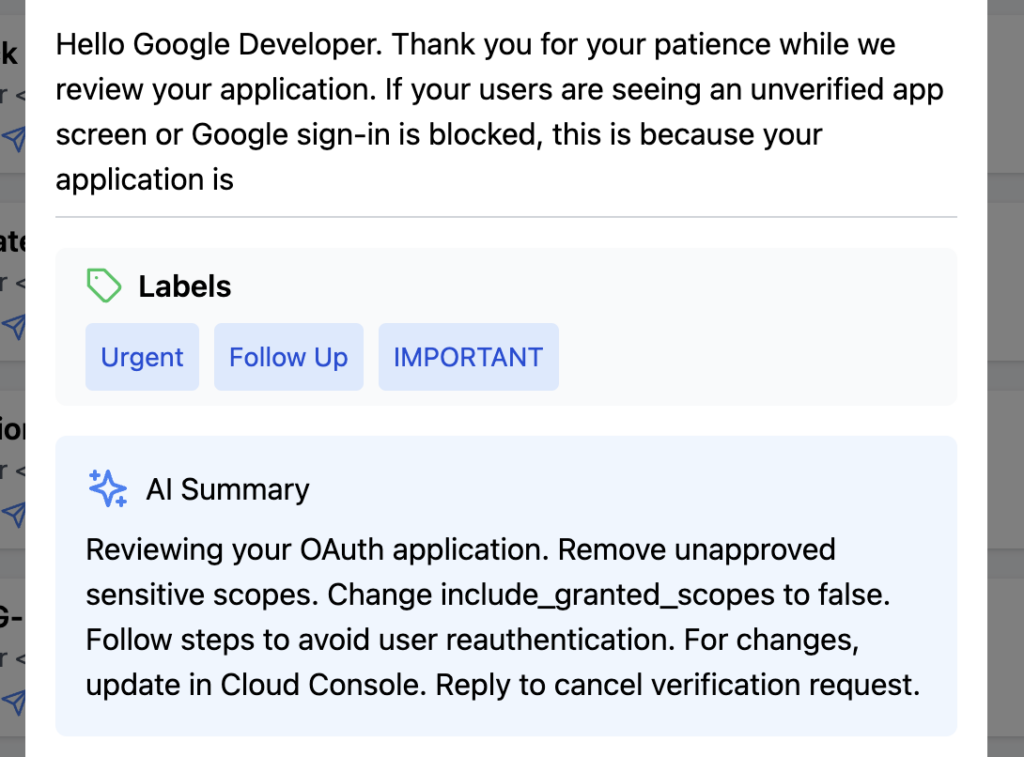1024x757 pixels.
Task: Click the paper plane icon under the 'ate' row
Action: (x=14, y=327)
